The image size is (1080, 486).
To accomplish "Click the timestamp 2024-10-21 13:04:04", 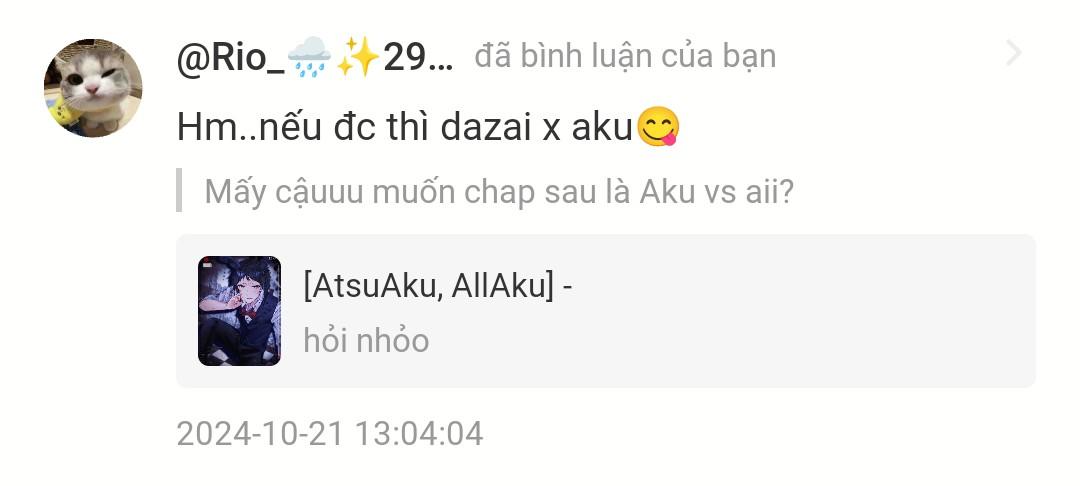I will 330,434.
